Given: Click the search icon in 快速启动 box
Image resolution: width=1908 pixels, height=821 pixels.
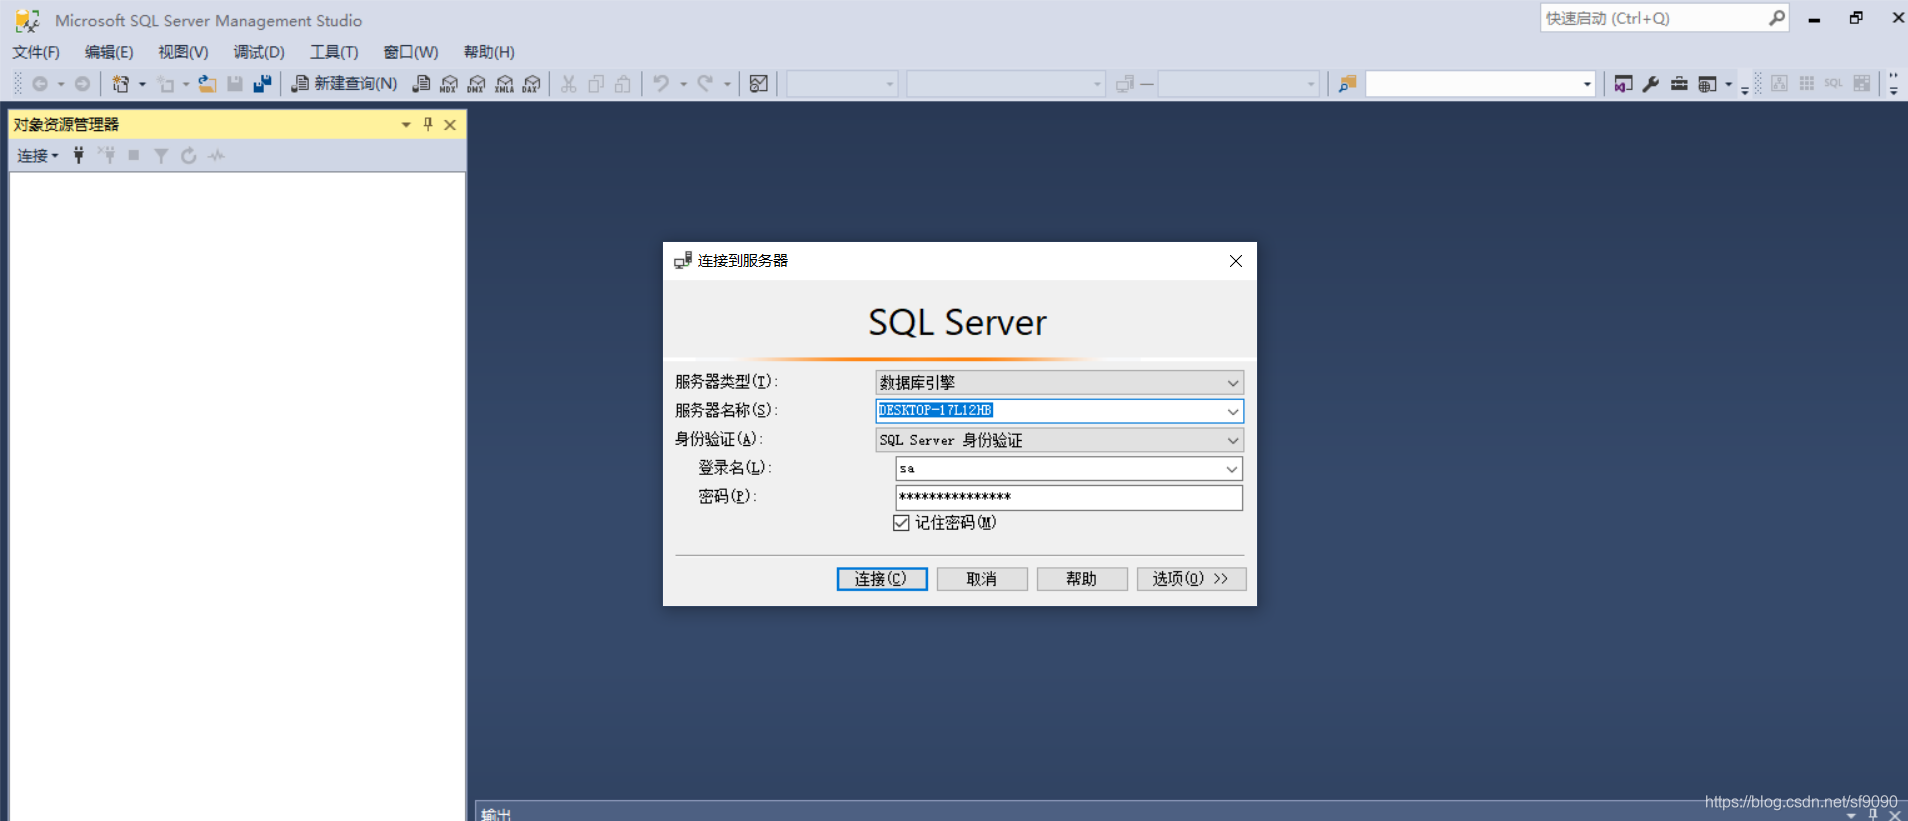Looking at the screenshot, I should coord(1777,18).
